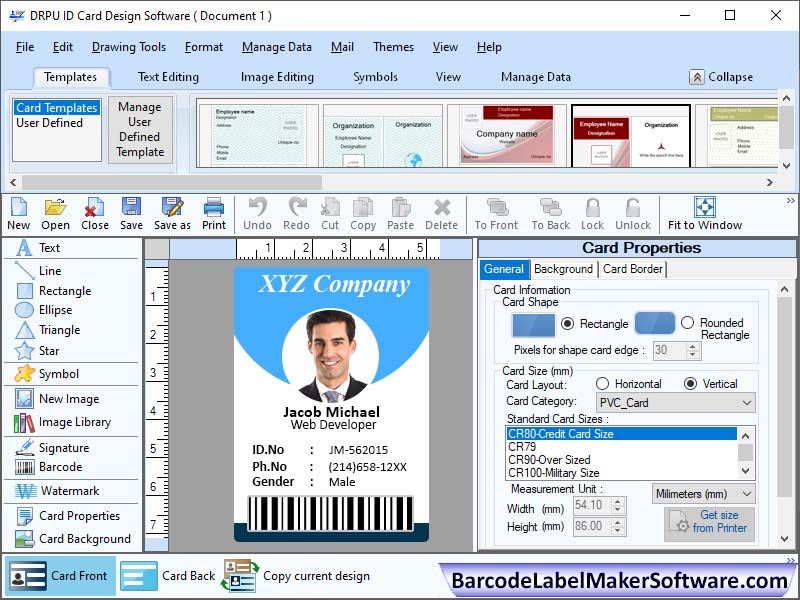Send object To Back
800x600 pixels.
tap(551, 213)
